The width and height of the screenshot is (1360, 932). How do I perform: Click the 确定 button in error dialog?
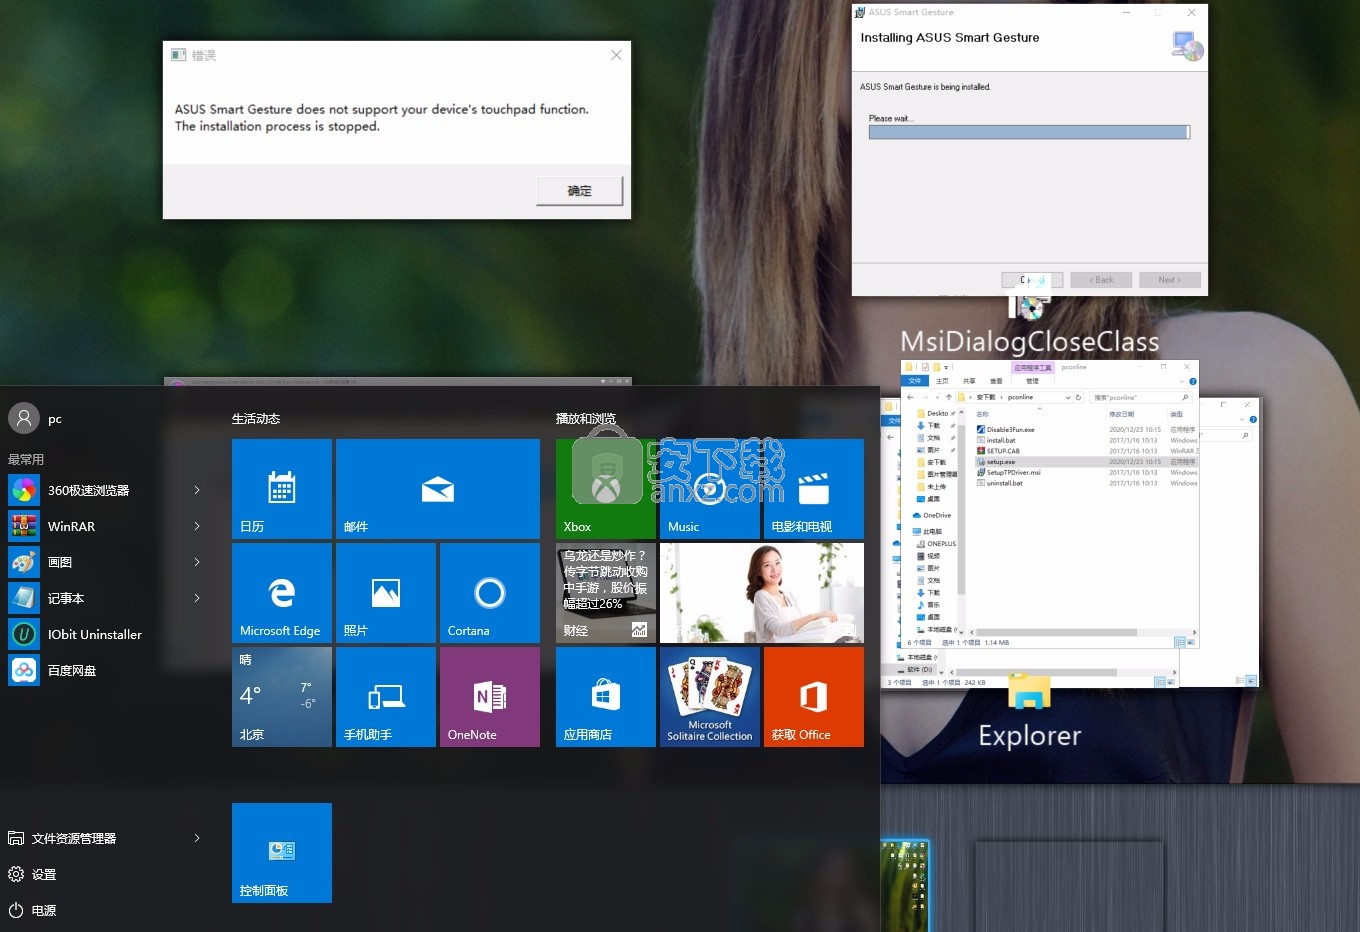579,190
